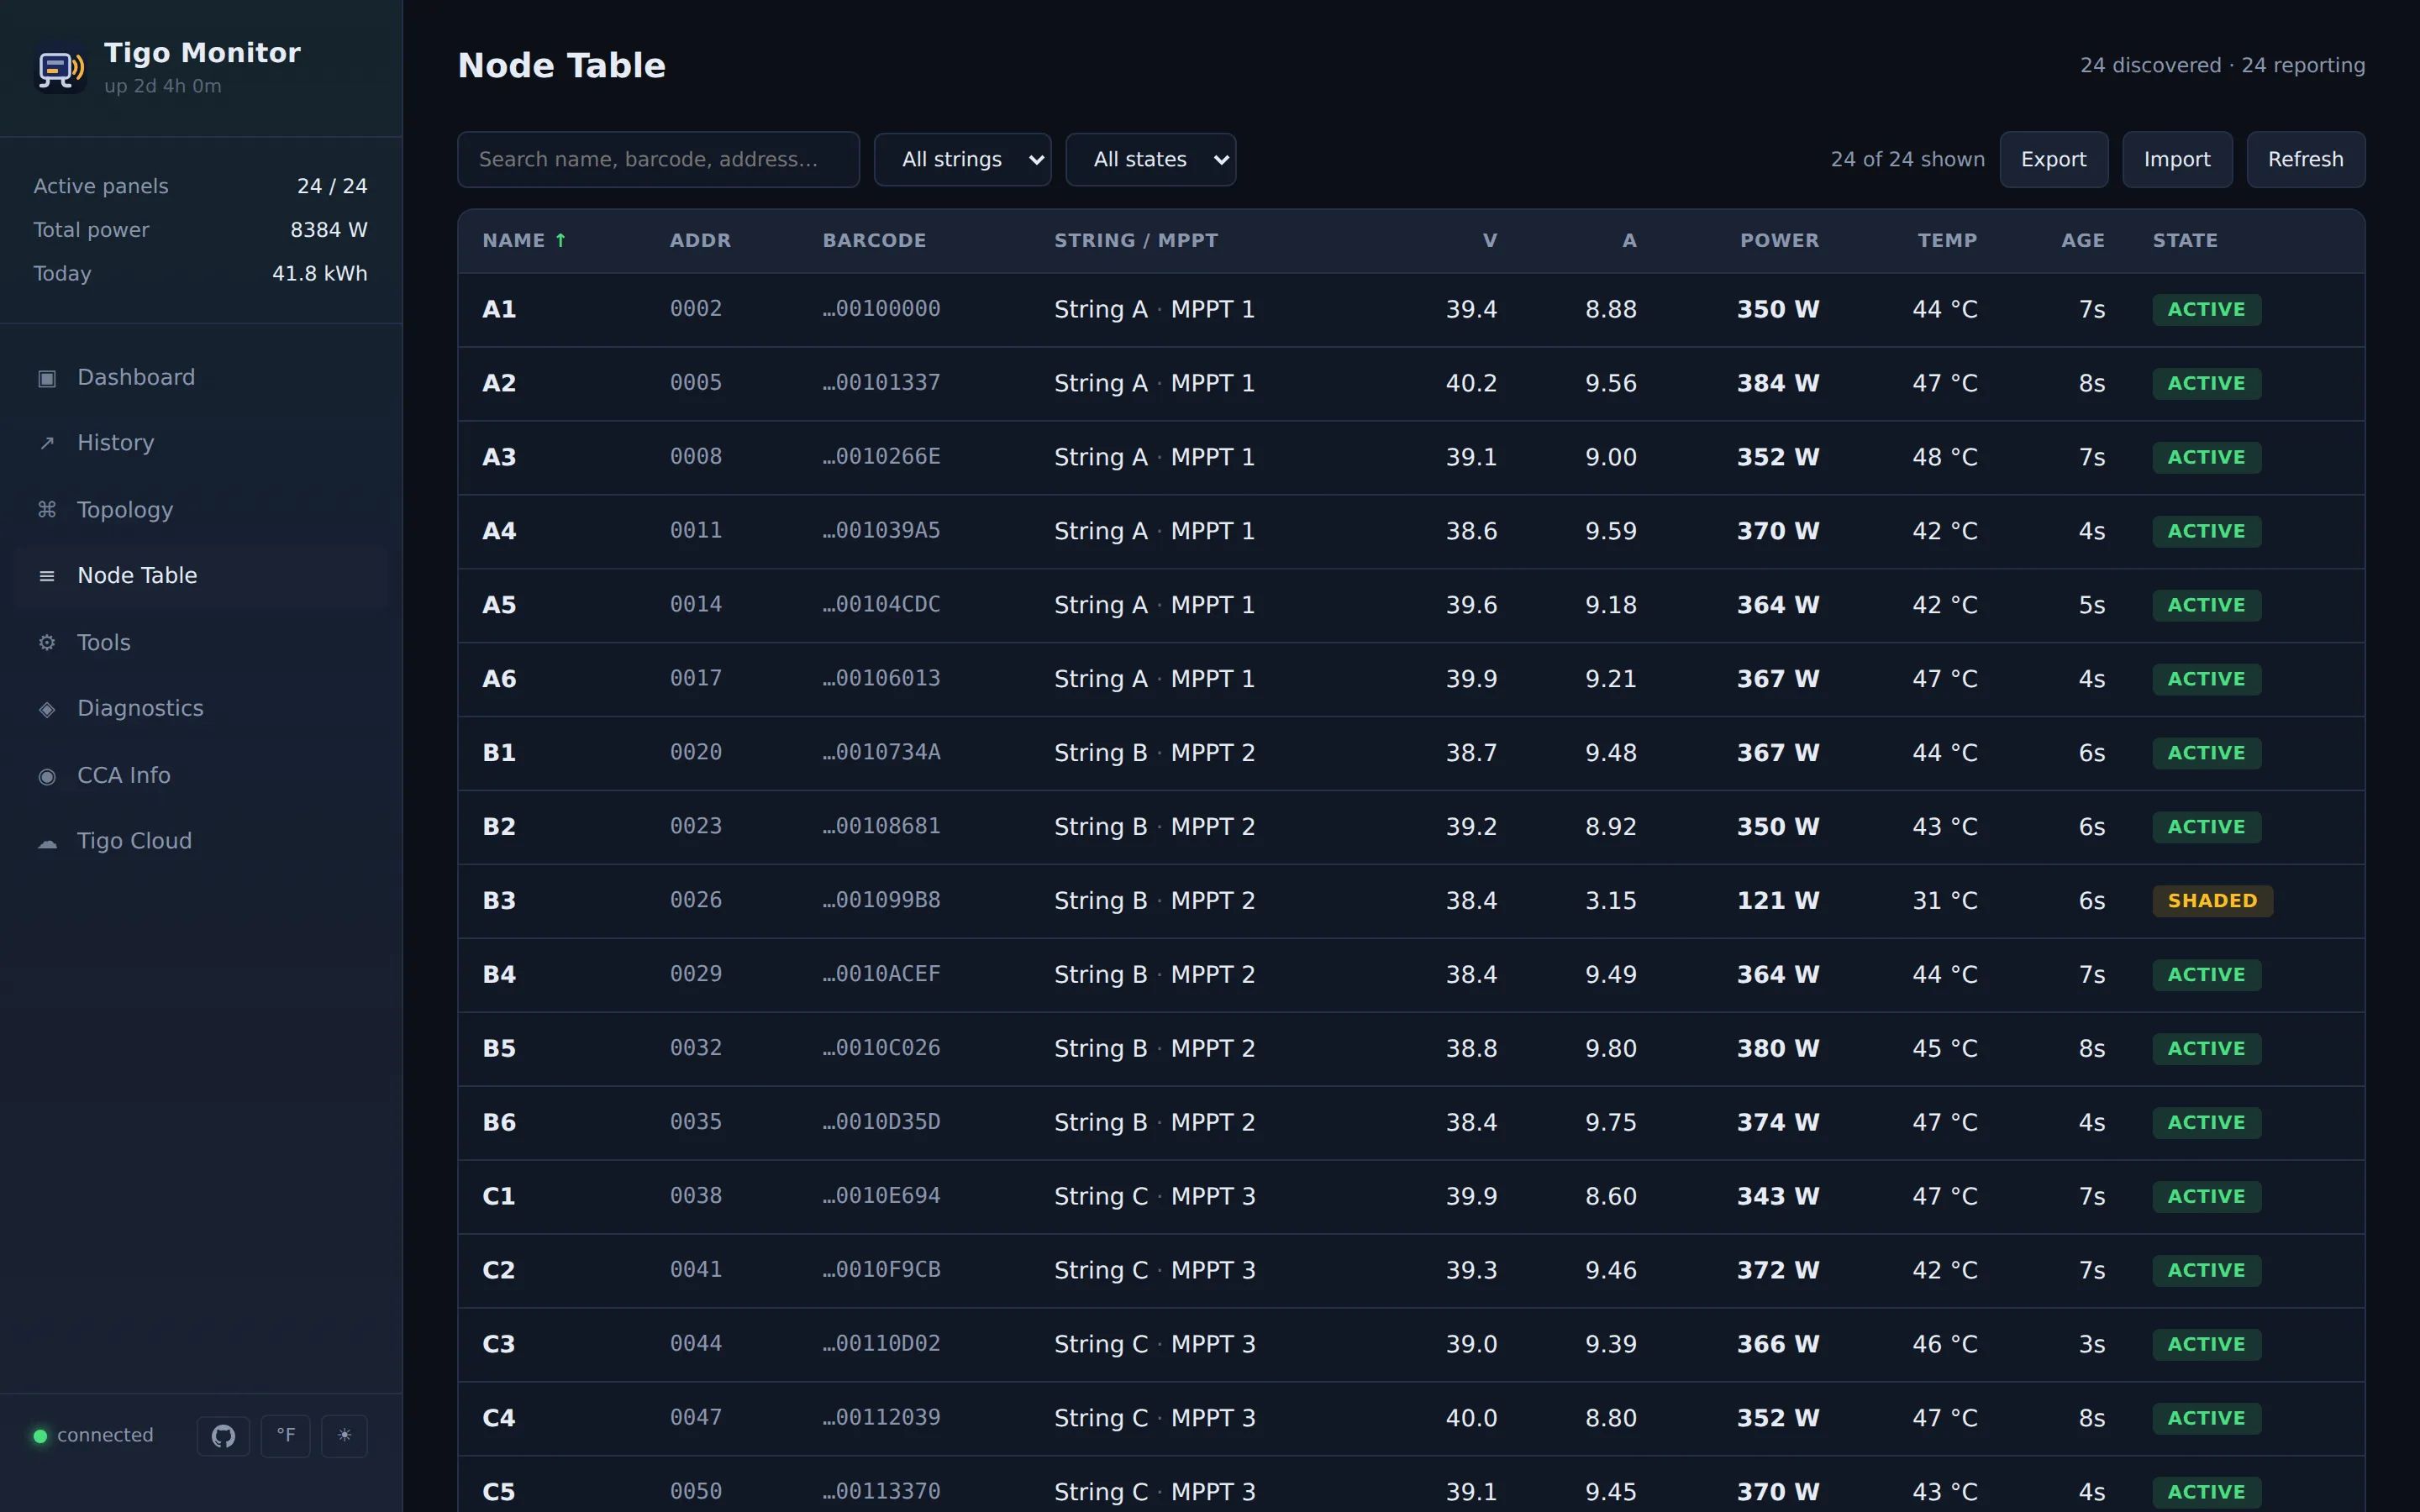The image size is (2420, 1512).
Task: Click the 3.15 current value
Action: tap(1611, 901)
